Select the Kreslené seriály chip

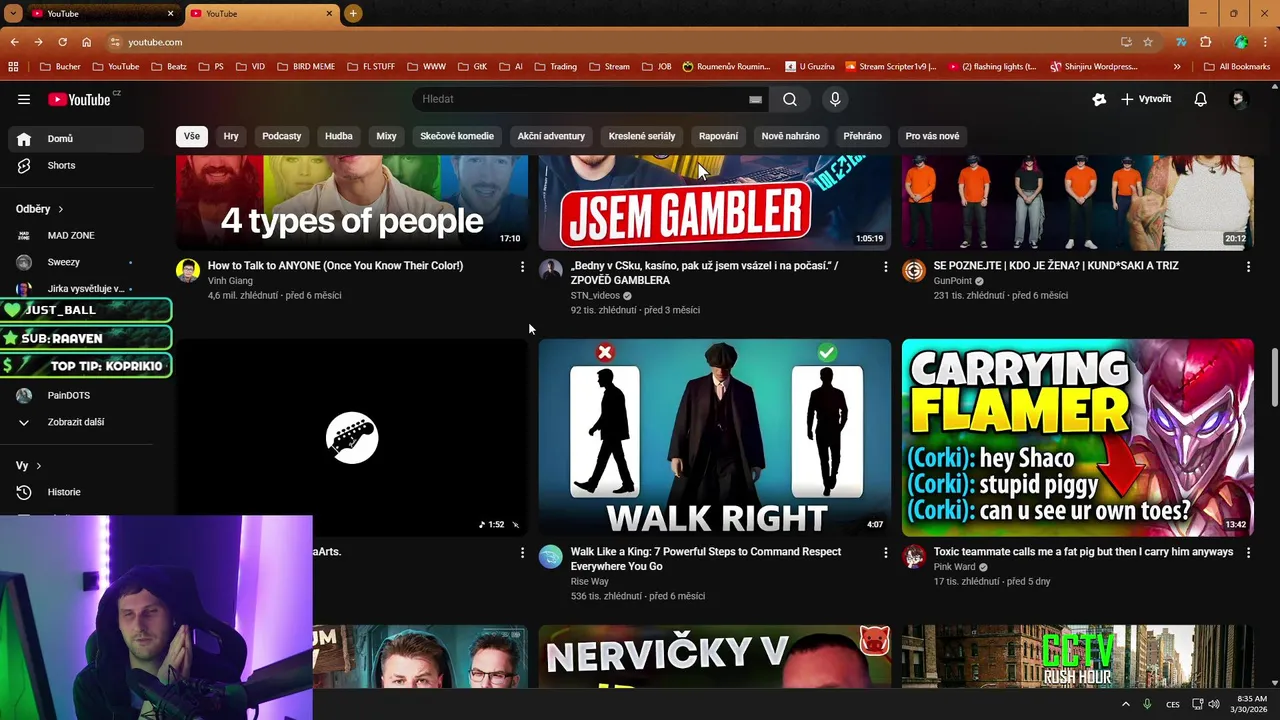(x=642, y=136)
